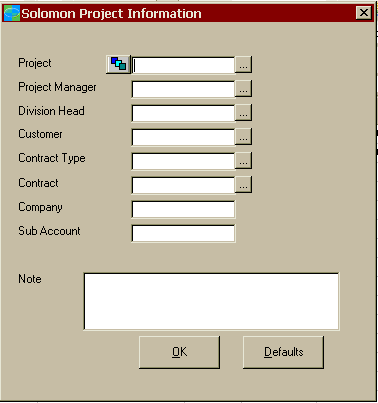378x403 pixels.
Task: Open lookup ellipsis for Customer field
Action: (243, 137)
